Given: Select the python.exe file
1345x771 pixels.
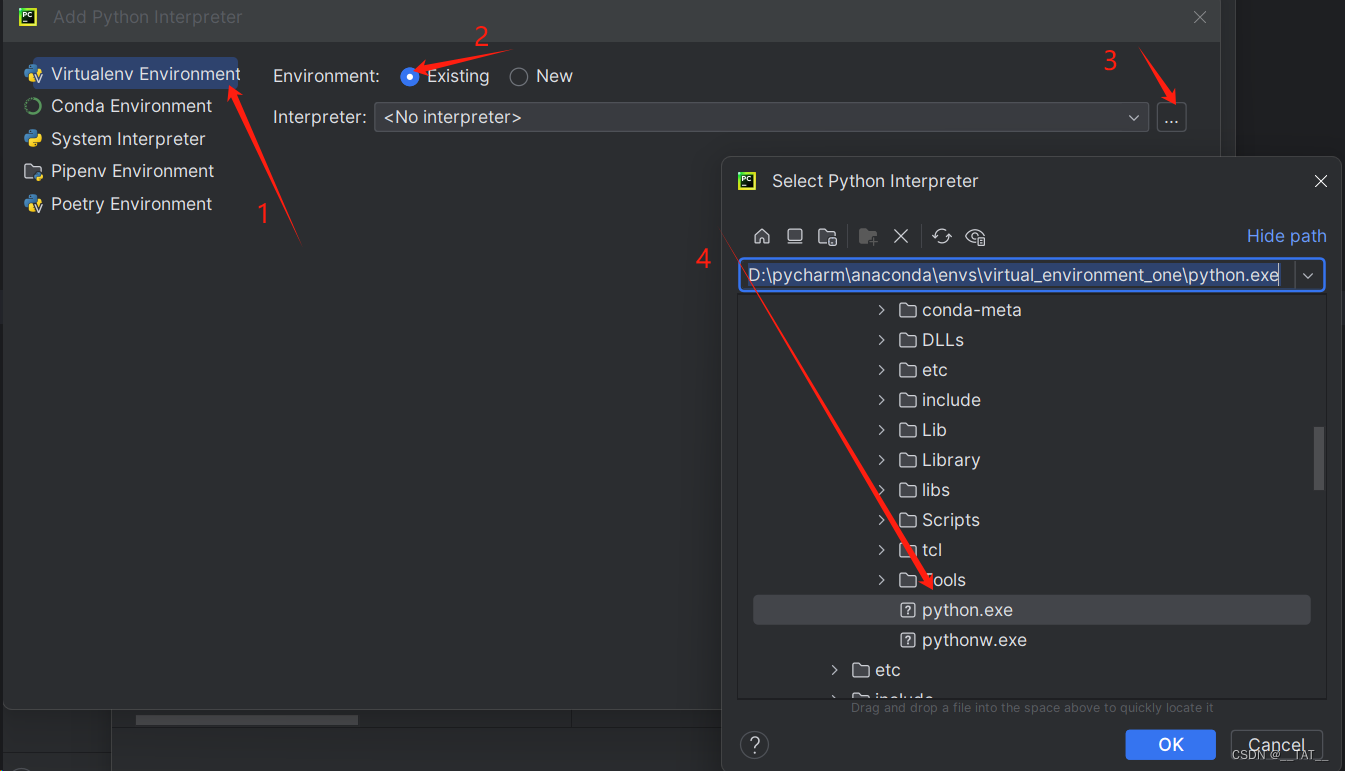Looking at the screenshot, I should pos(1031,610).
